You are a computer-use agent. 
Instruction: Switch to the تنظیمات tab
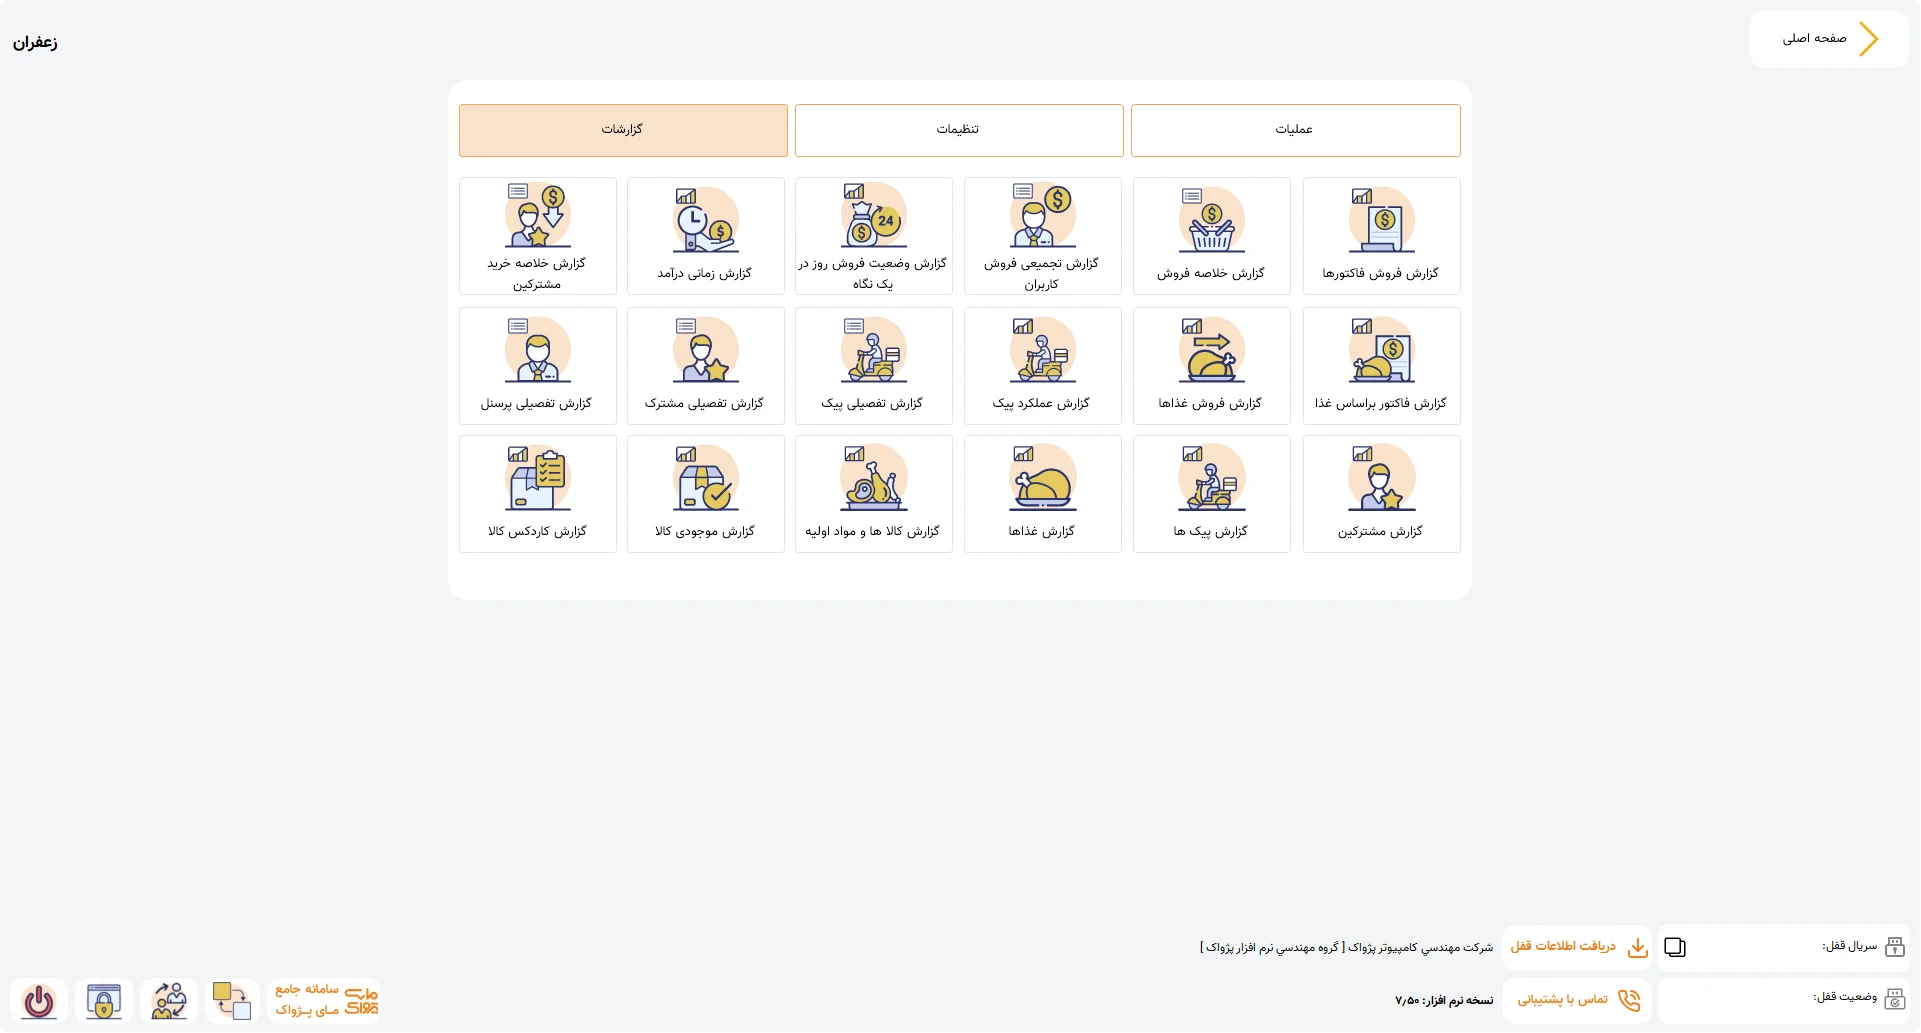959,130
